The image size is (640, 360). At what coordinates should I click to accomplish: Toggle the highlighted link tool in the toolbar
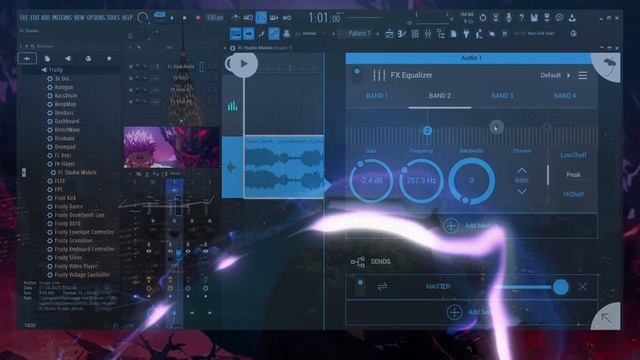[x=274, y=34]
